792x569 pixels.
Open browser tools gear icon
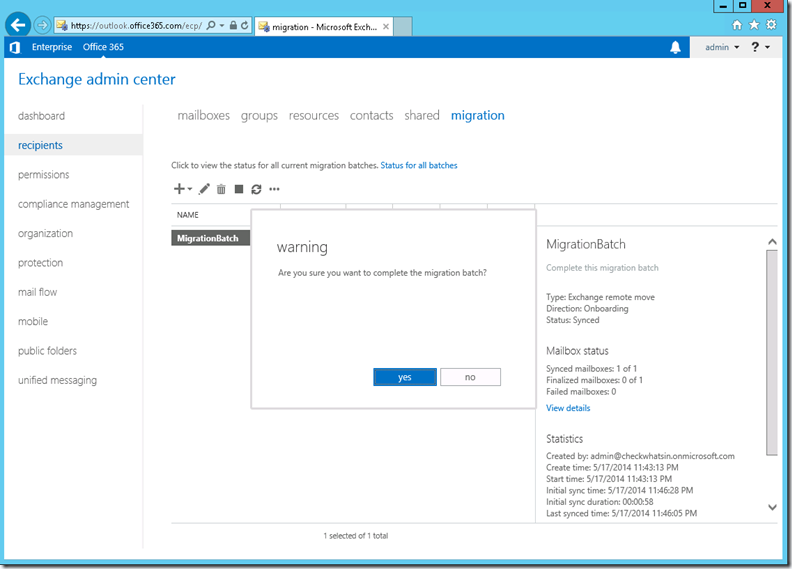771,24
